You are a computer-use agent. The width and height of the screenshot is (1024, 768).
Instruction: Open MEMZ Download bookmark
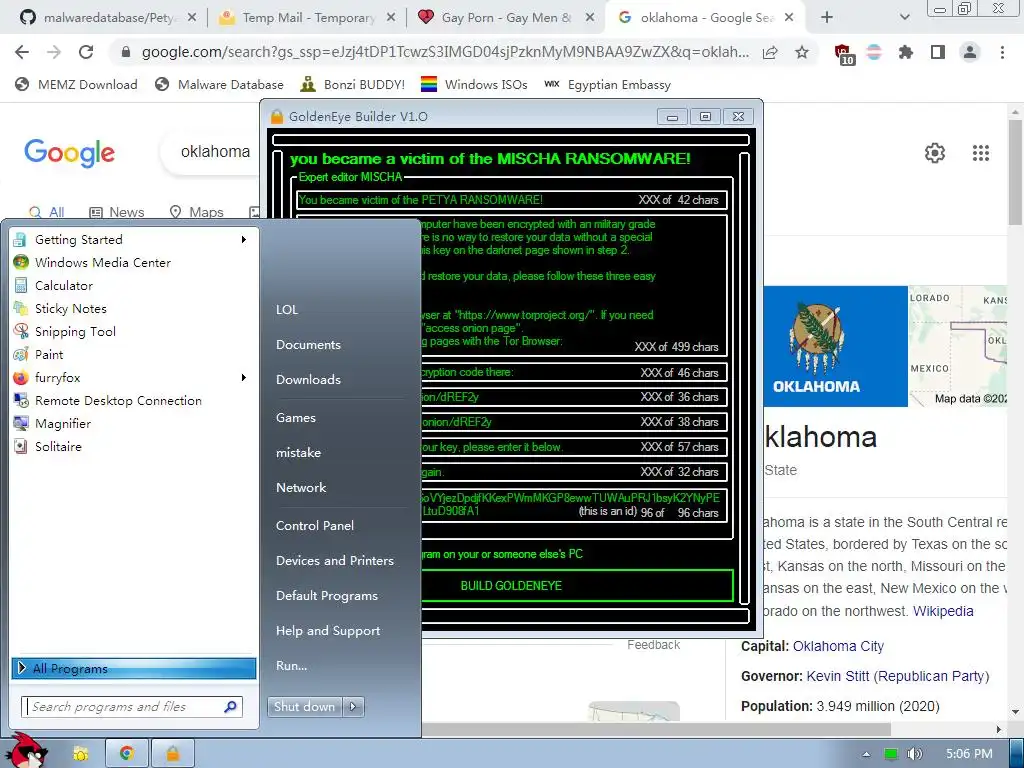pyautogui.click(x=76, y=84)
